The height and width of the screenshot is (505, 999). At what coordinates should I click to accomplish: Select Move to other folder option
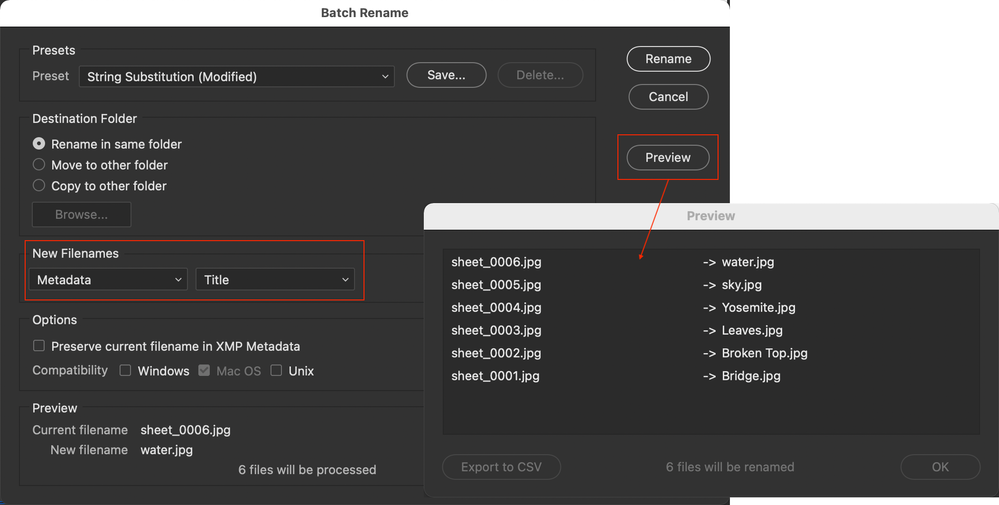click(x=39, y=165)
